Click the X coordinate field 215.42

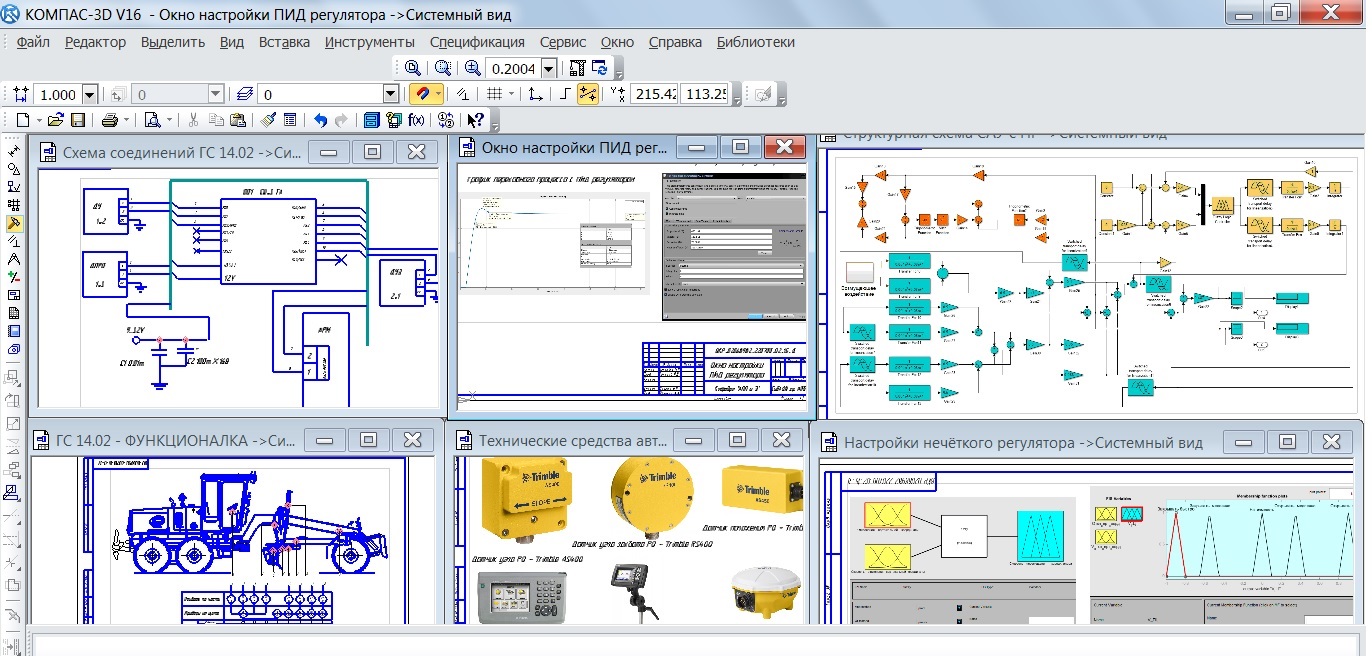click(x=653, y=94)
